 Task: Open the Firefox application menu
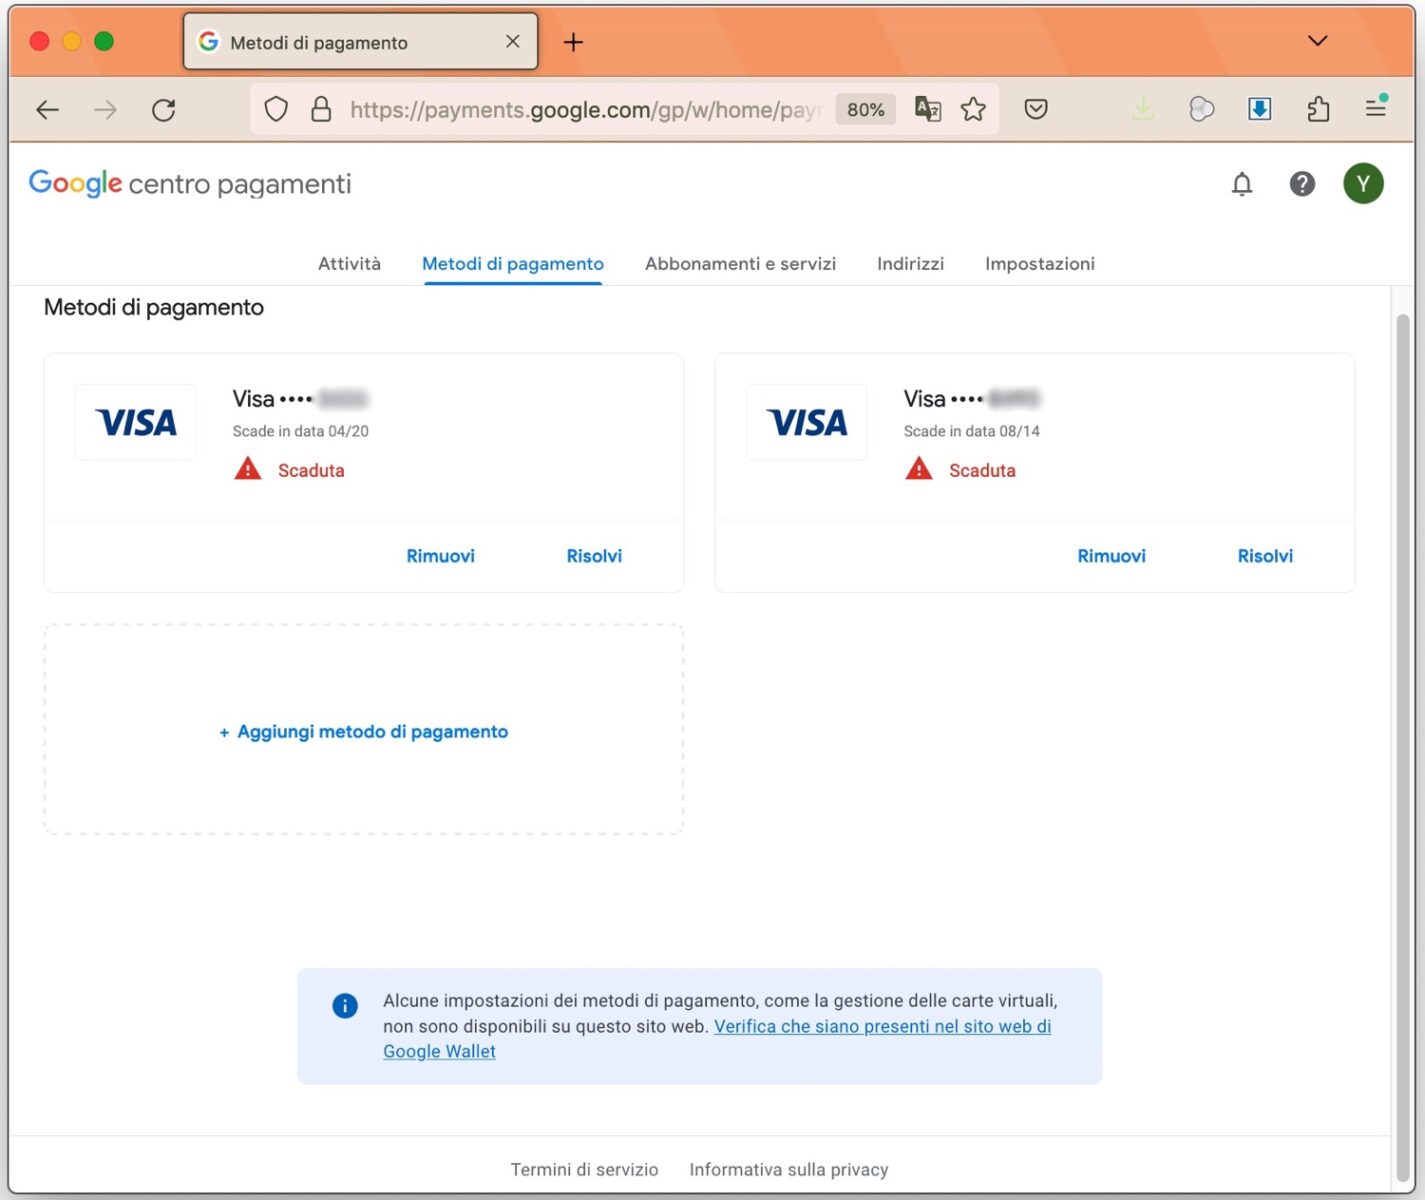coord(1376,109)
